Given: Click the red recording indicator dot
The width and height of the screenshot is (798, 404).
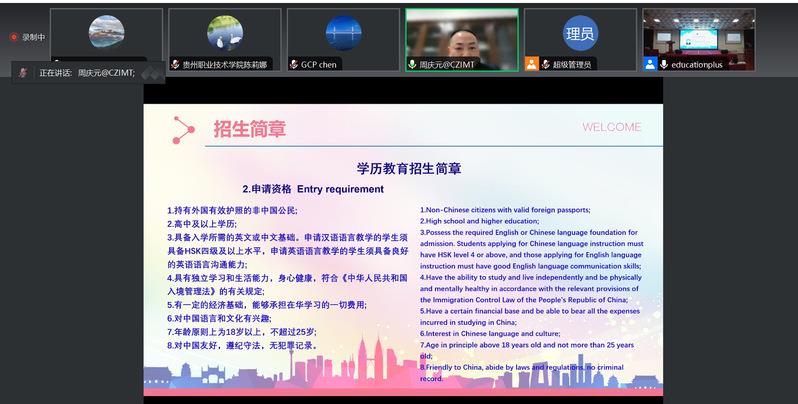Looking at the screenshot, I should (14, 37).
